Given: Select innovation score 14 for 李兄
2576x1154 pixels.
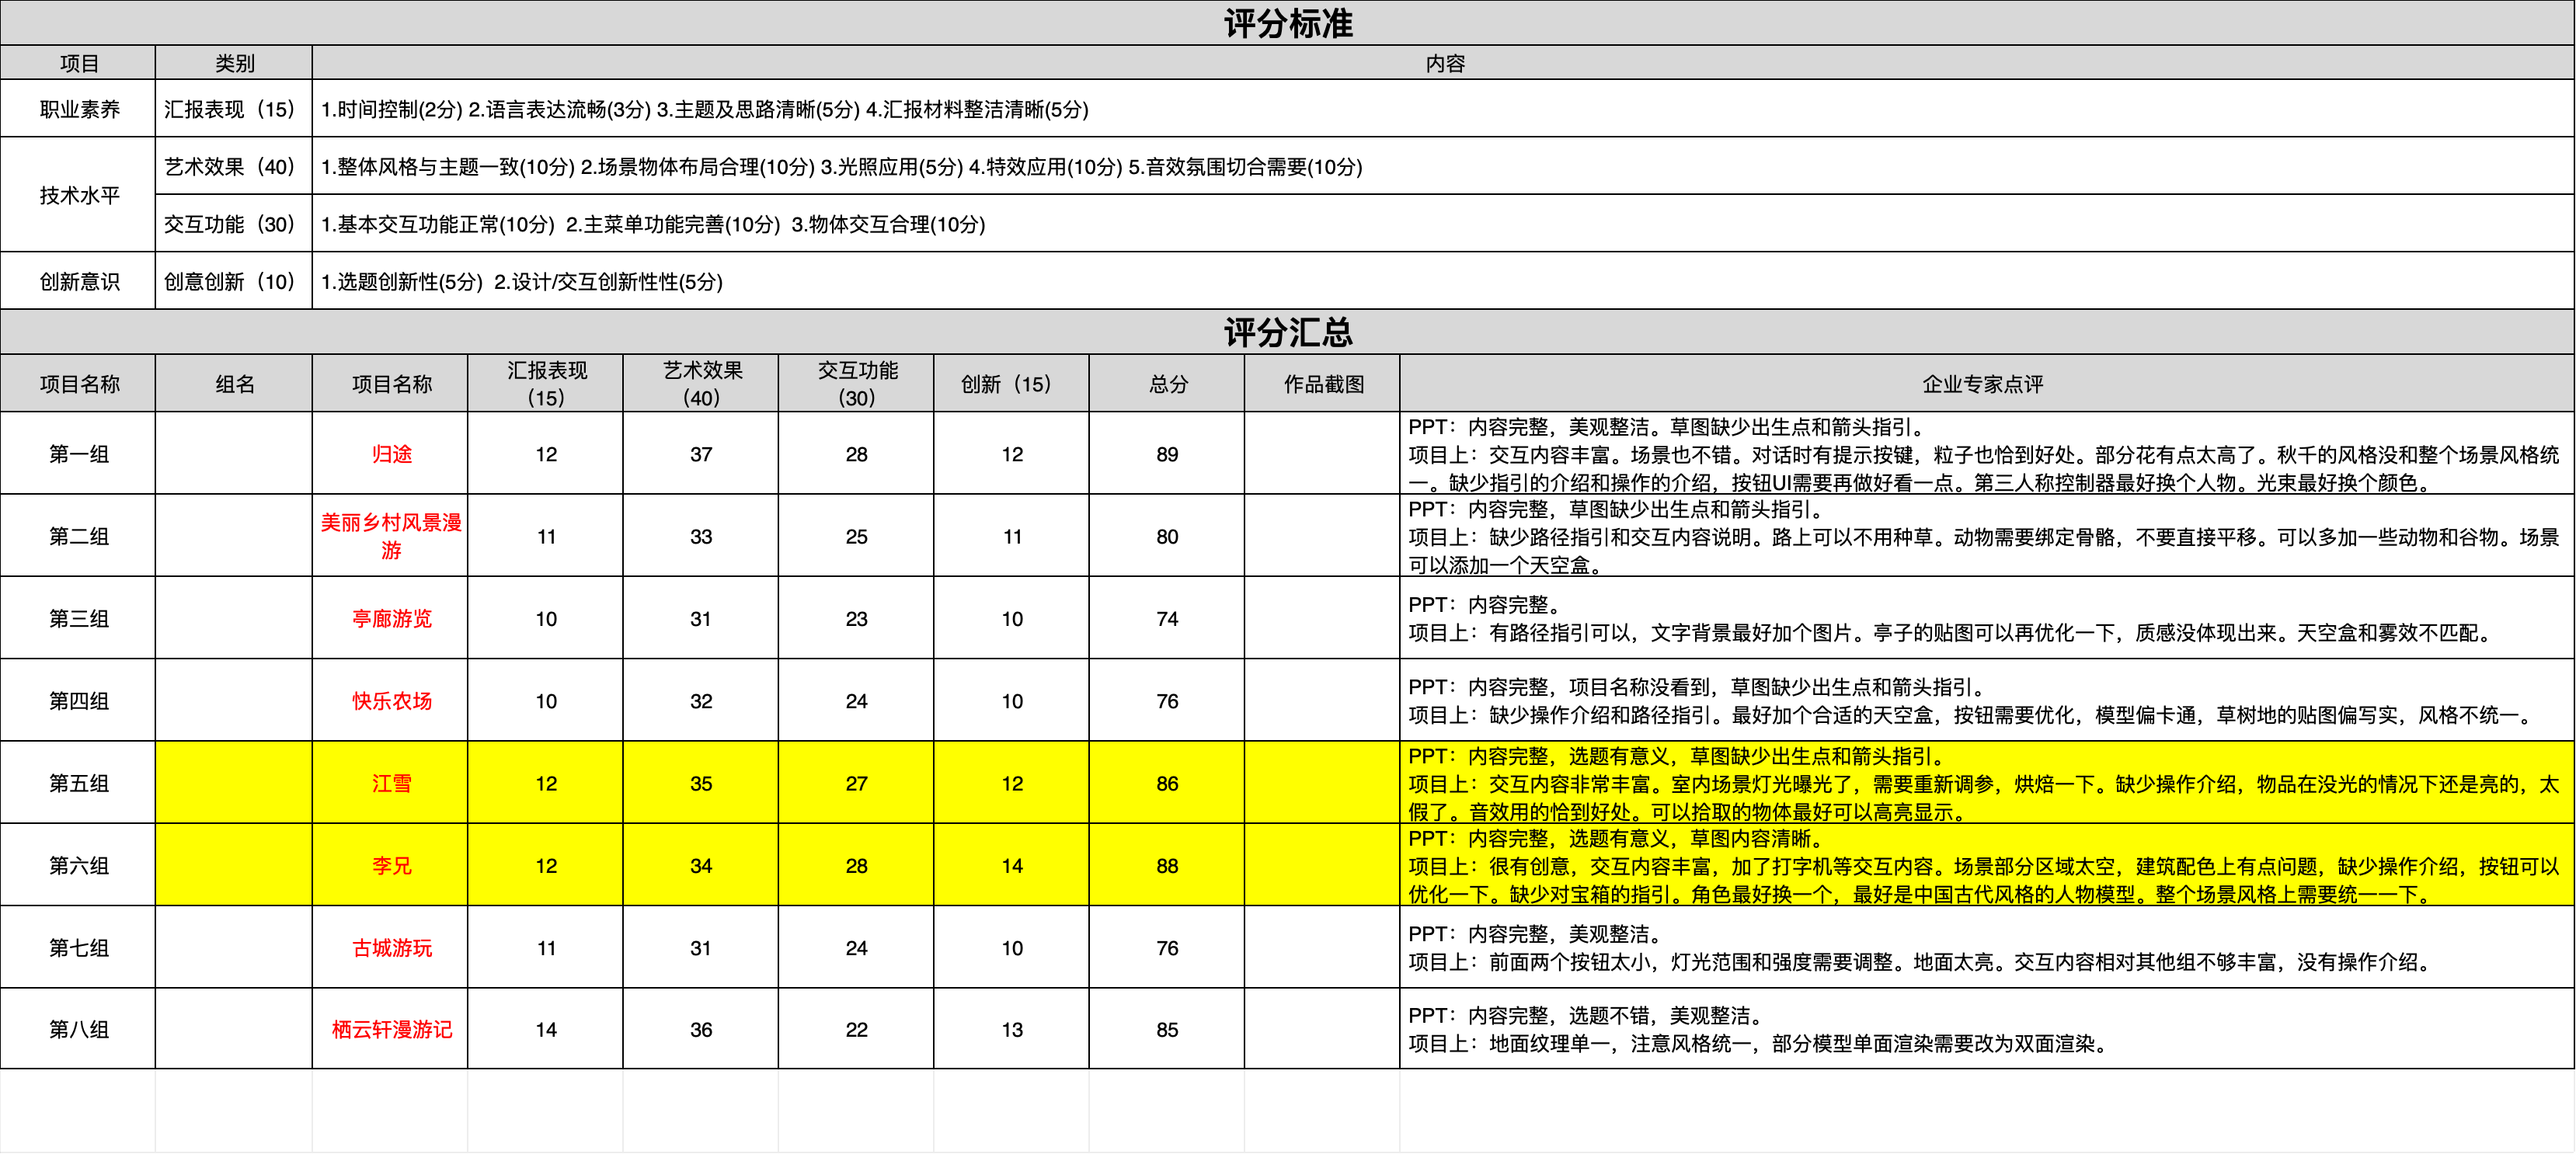Looking at the screenshot, I should 1012,865.
